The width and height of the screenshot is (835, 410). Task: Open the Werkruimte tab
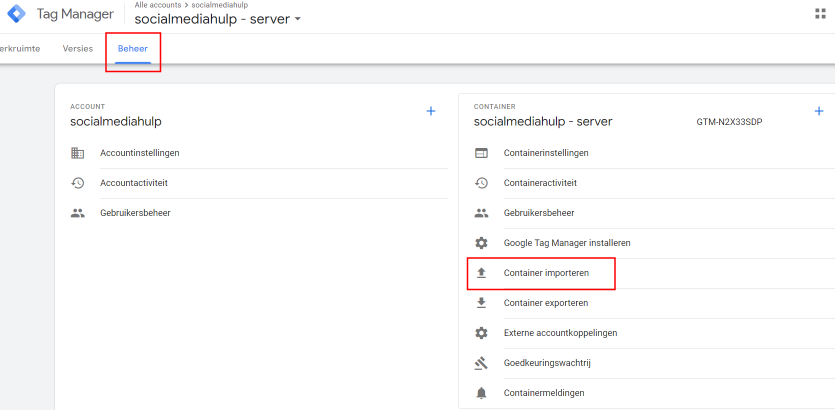(18, 48)
